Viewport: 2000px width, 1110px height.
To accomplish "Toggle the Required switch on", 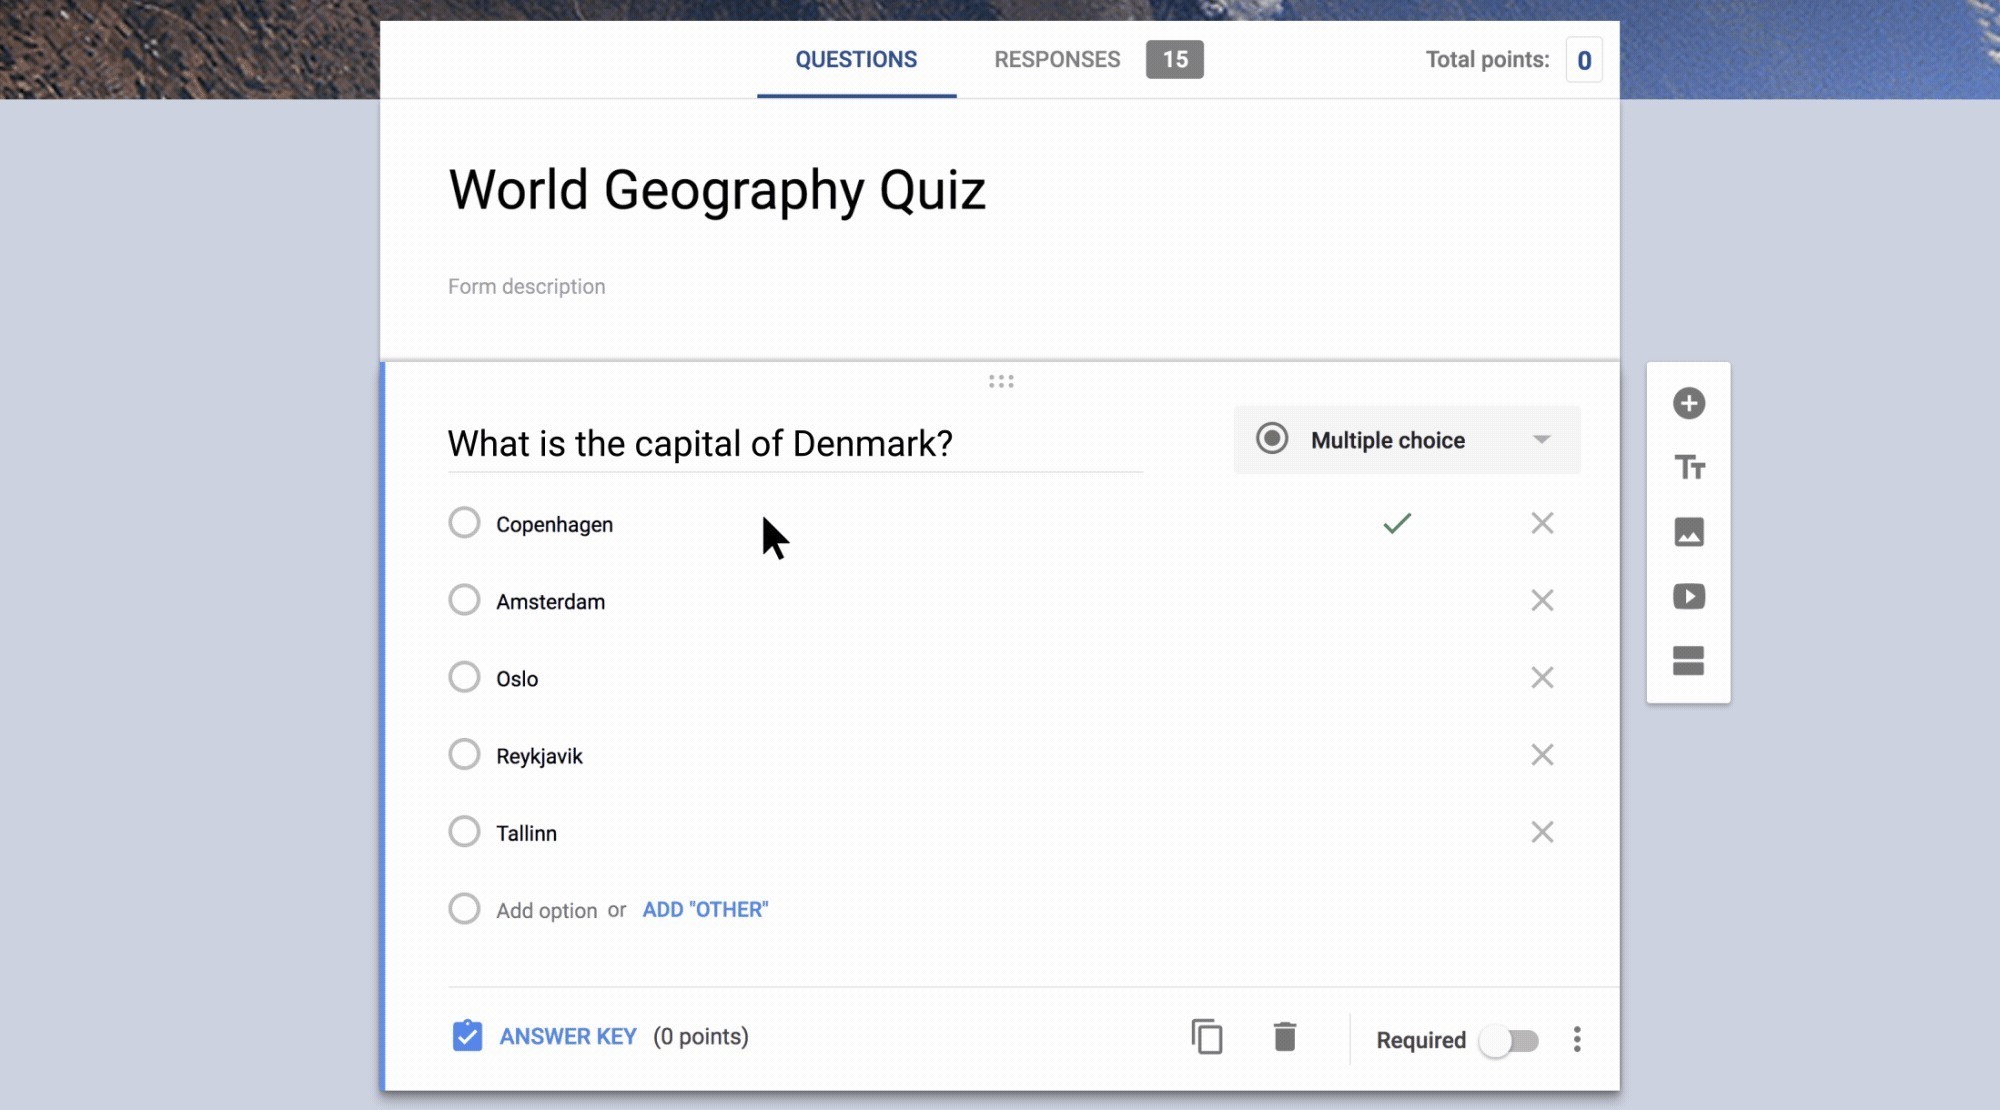I will [1510, 1040].
